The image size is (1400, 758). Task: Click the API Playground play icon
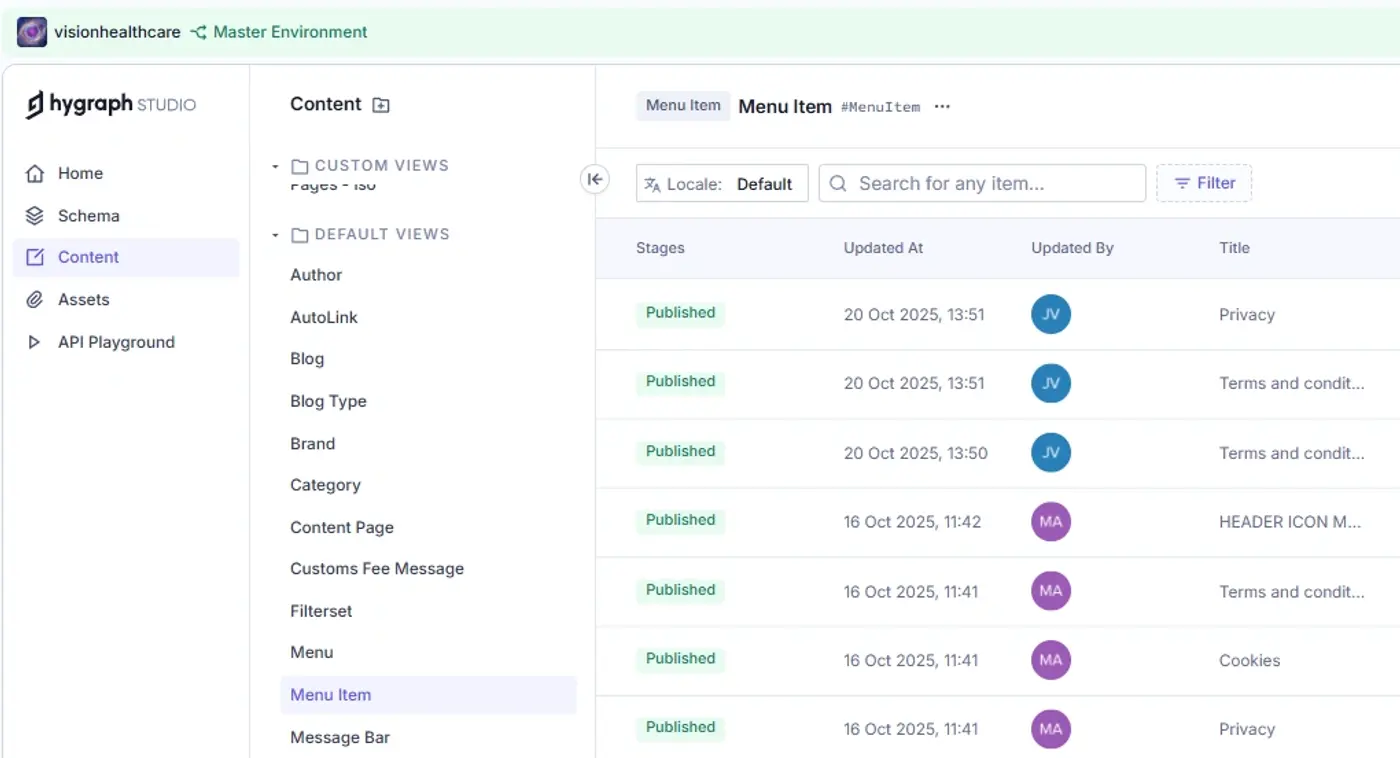coord(35,342)
